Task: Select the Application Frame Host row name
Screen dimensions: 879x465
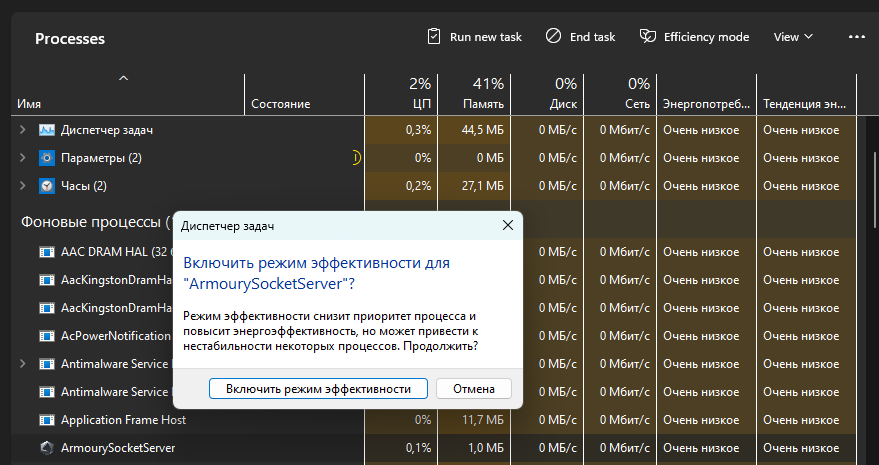Action: coord(123,420)
